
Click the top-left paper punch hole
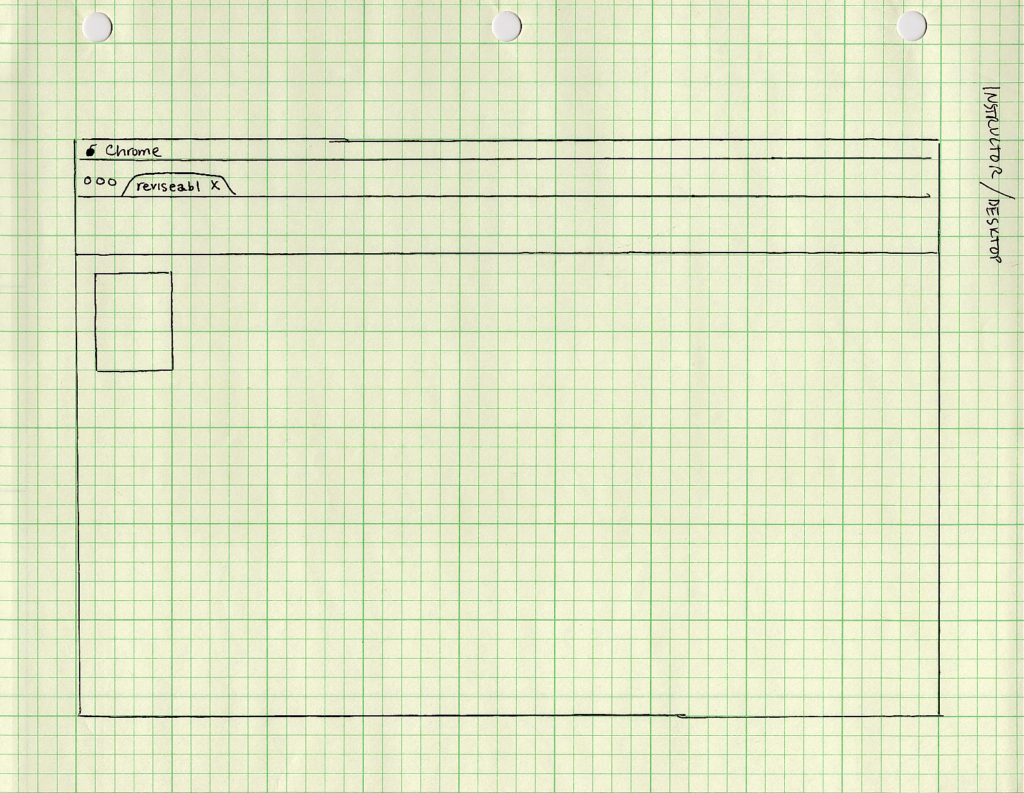97,27
